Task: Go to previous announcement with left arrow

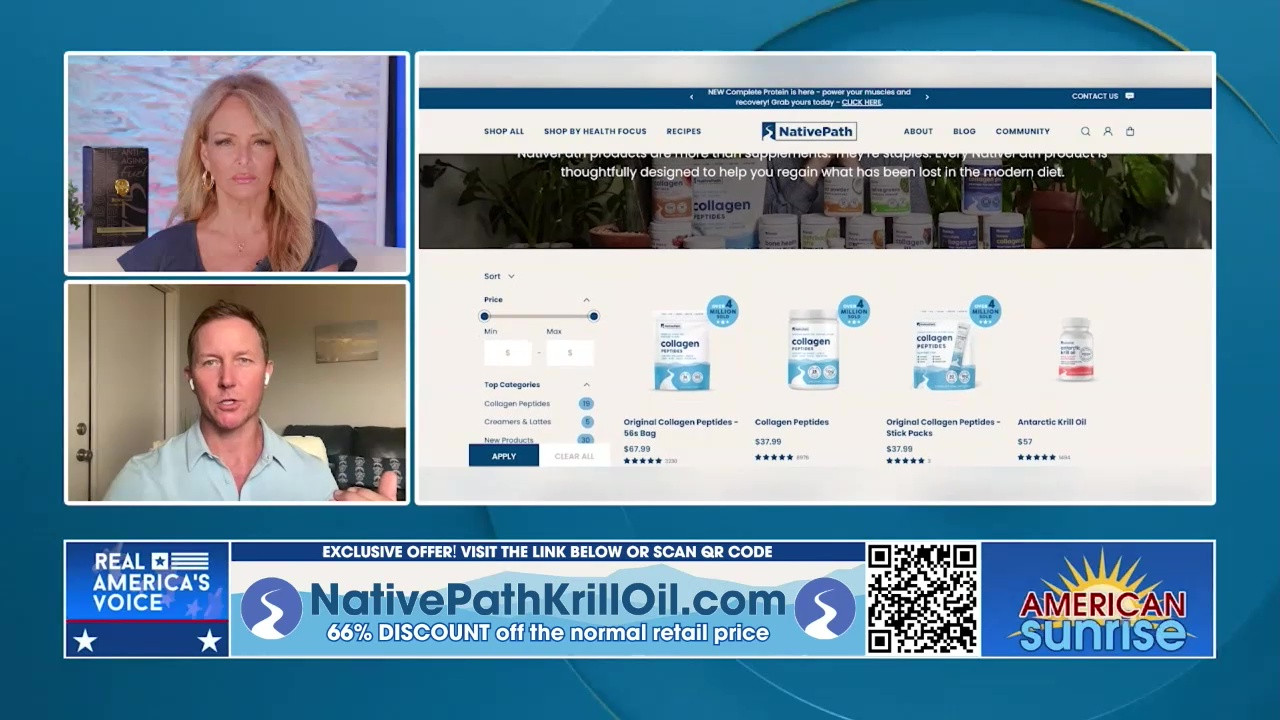Action: click(691, 97)
